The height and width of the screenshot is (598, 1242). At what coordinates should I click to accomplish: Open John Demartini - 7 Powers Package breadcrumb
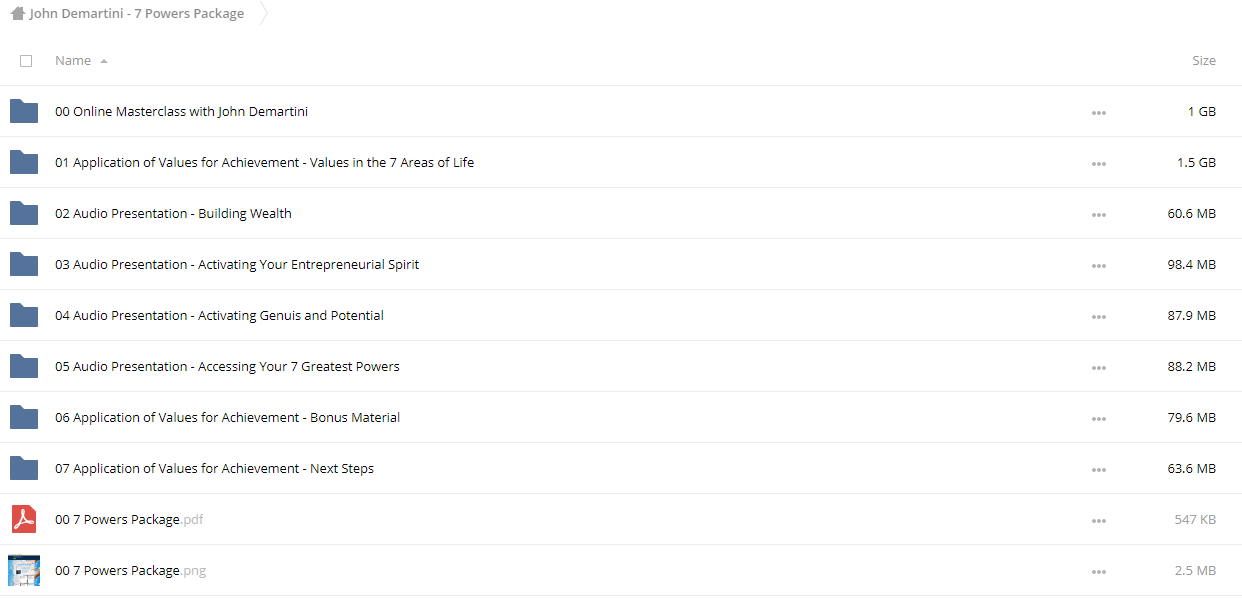pyautogui.click(x=136, y=14)
